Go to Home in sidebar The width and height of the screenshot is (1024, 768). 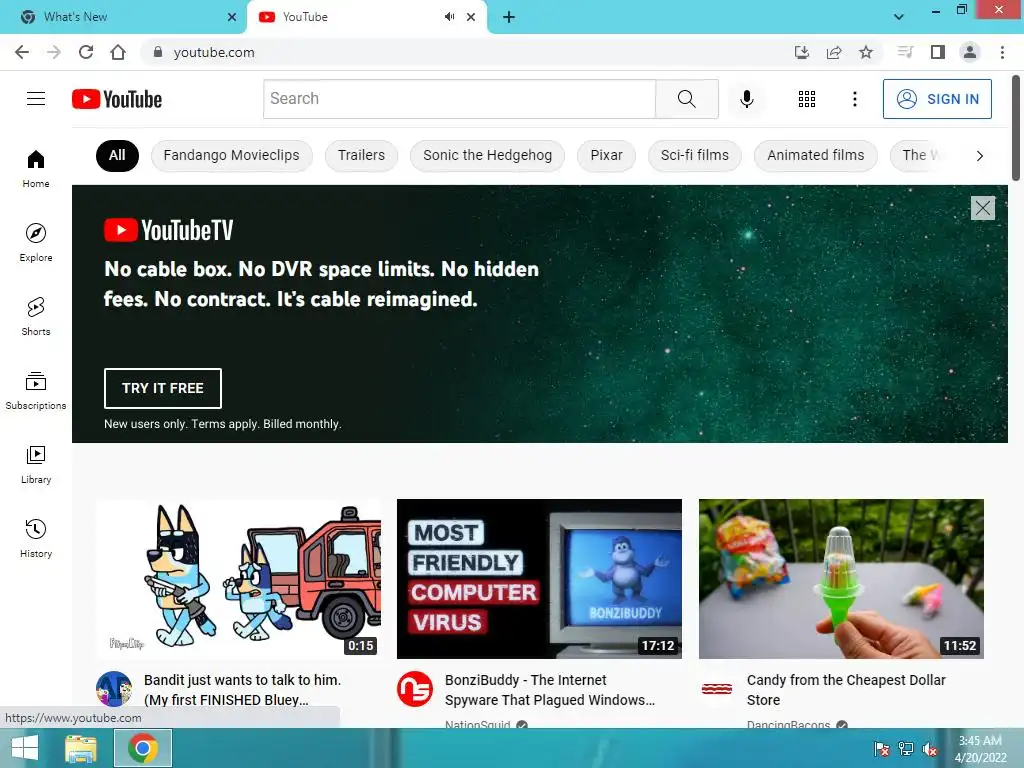36,168
